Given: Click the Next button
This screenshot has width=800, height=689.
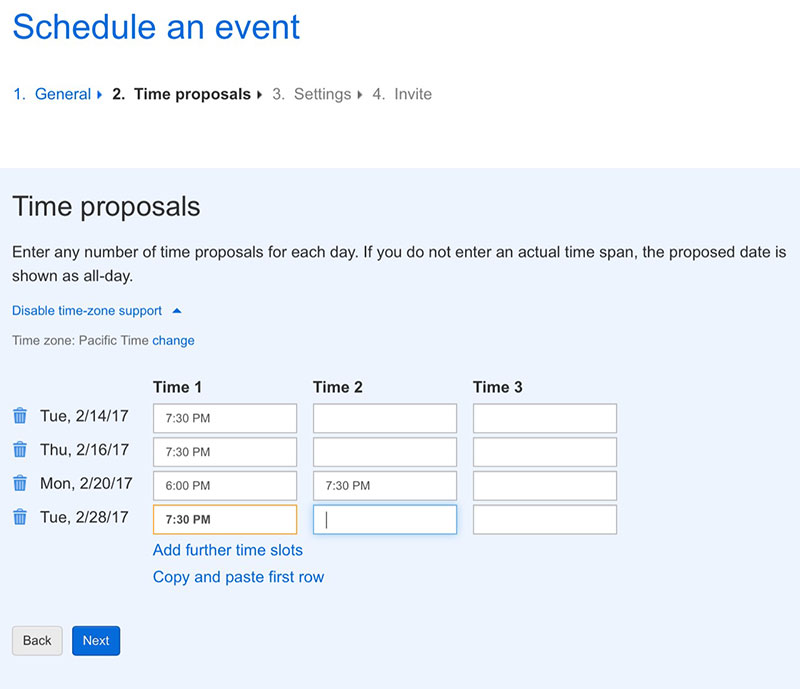Looking at the screenshot, I should (96, 641).
